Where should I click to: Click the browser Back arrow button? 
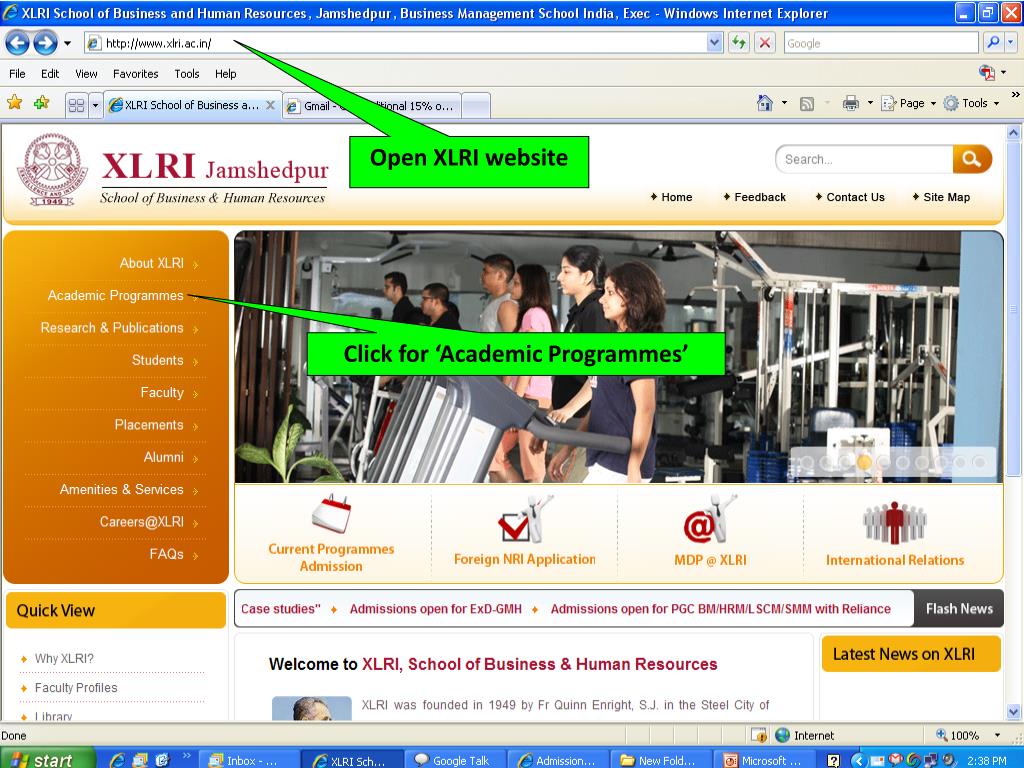coord(17,43)
